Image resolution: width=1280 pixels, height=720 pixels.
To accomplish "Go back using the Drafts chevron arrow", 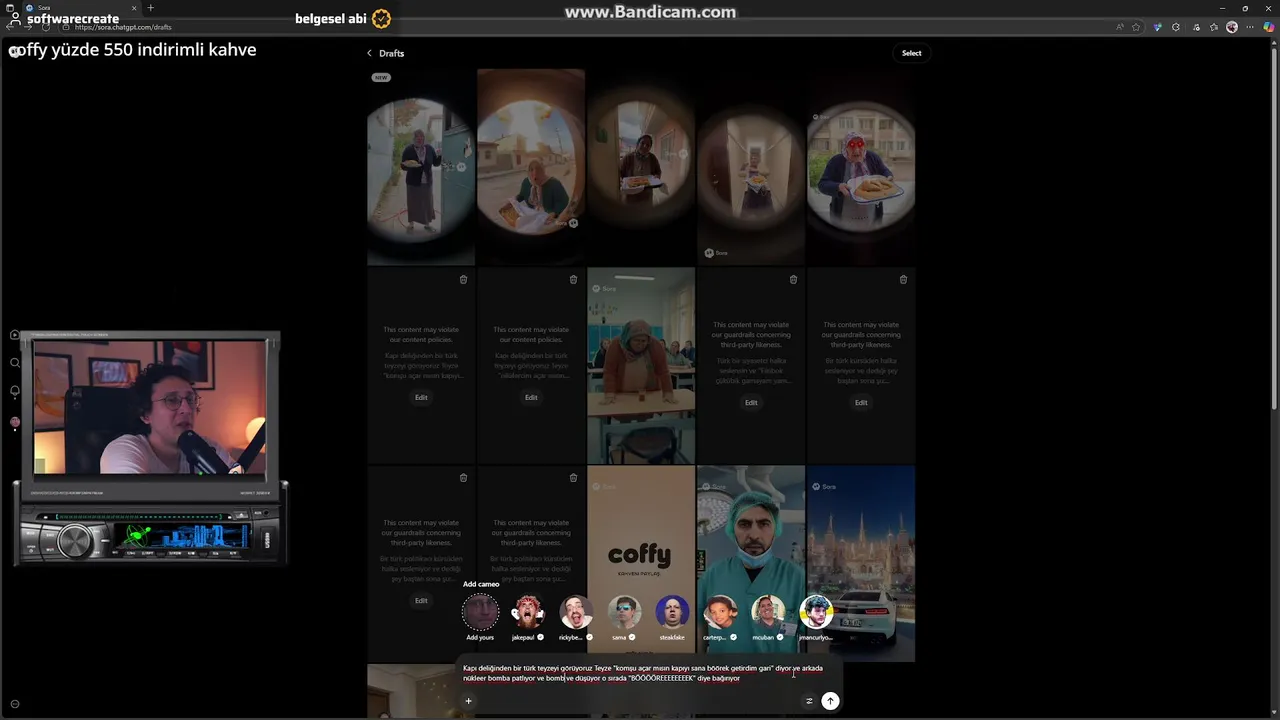I will (x=369, y=53).
